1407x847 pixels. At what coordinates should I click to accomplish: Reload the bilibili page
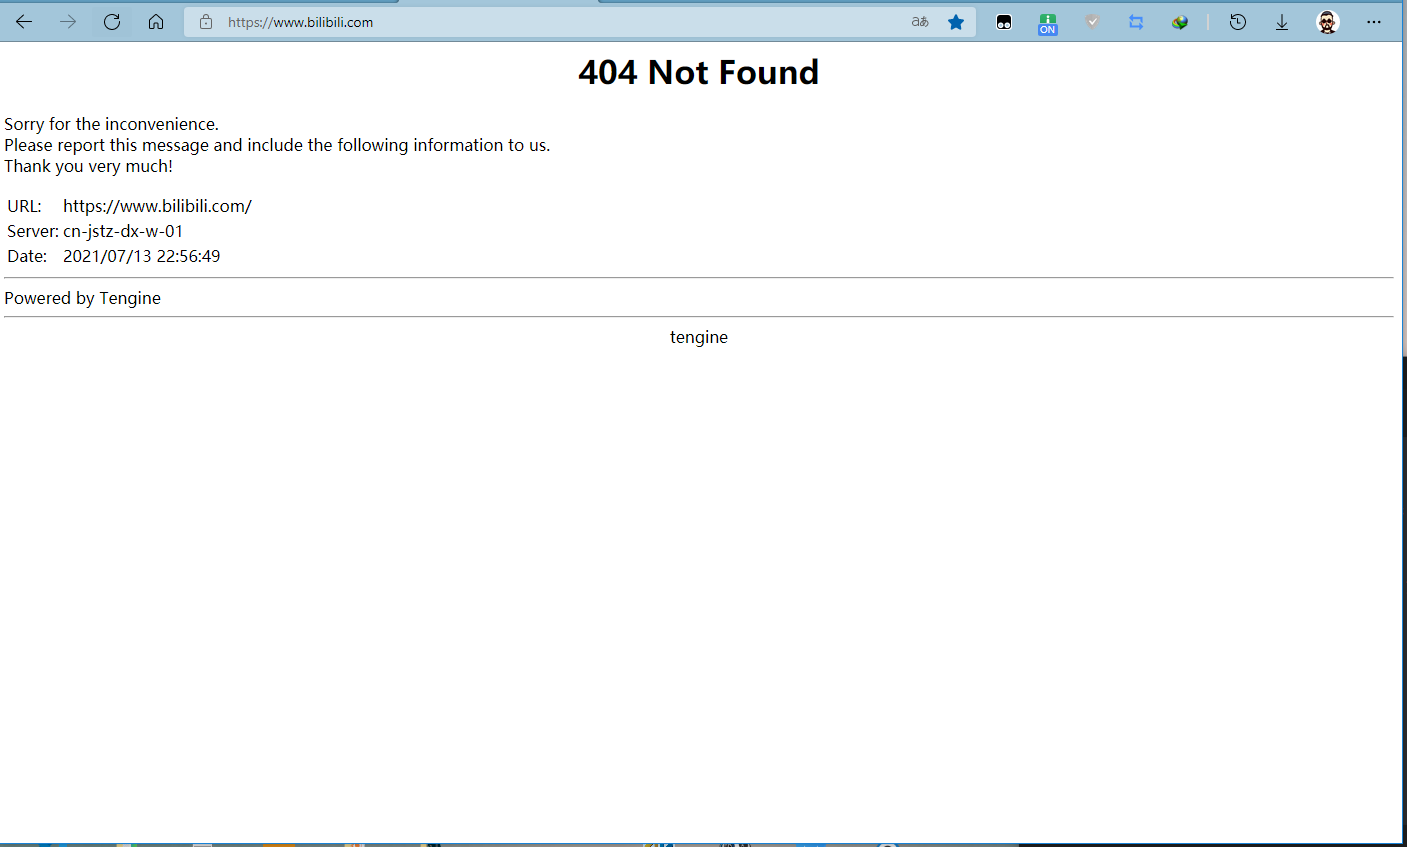click(112, 22)
